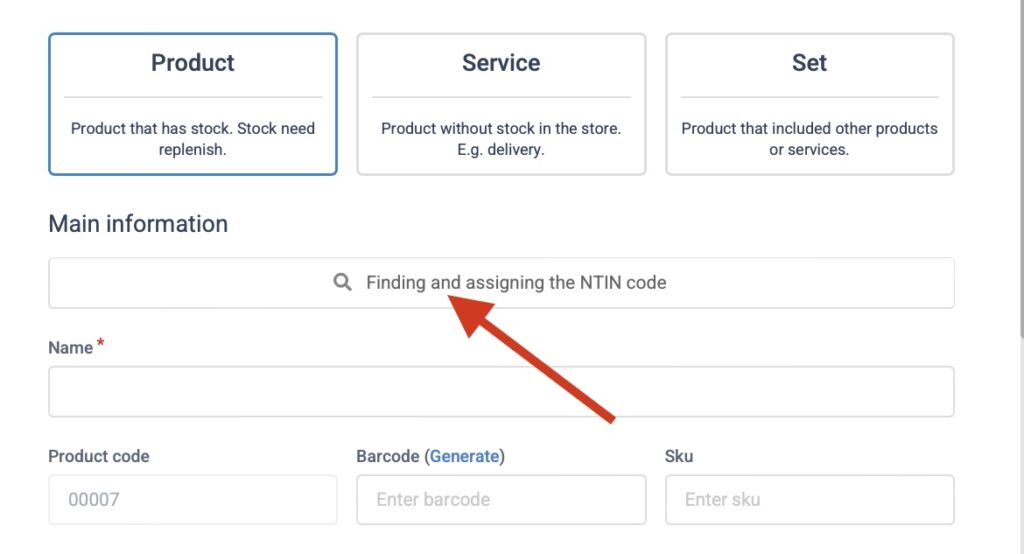
Task: Click the magnifier icon in the NTIN search bar
Action: [x=342, y=283]
